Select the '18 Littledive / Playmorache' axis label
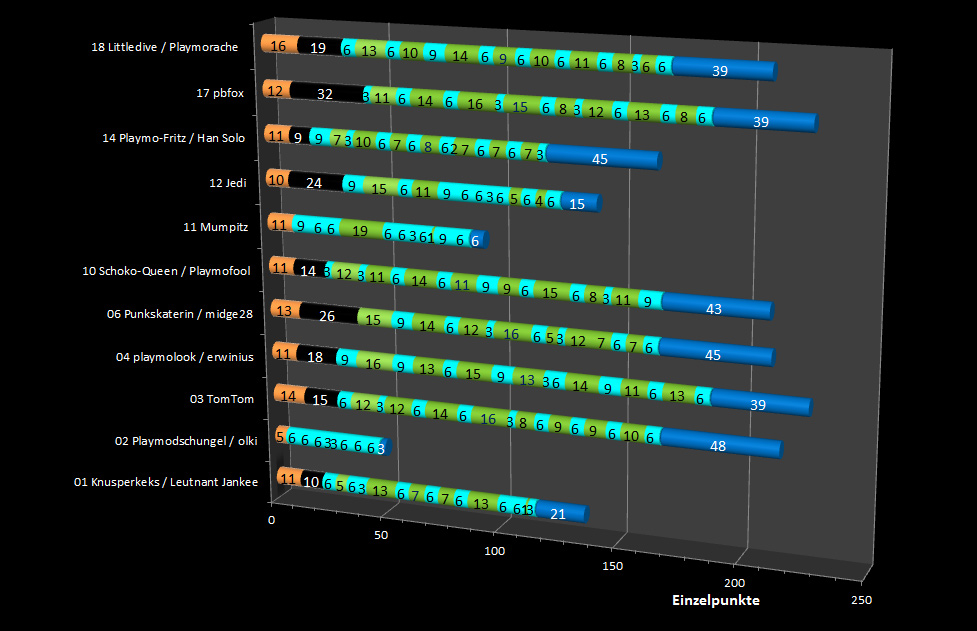 (x=164, y=47)
